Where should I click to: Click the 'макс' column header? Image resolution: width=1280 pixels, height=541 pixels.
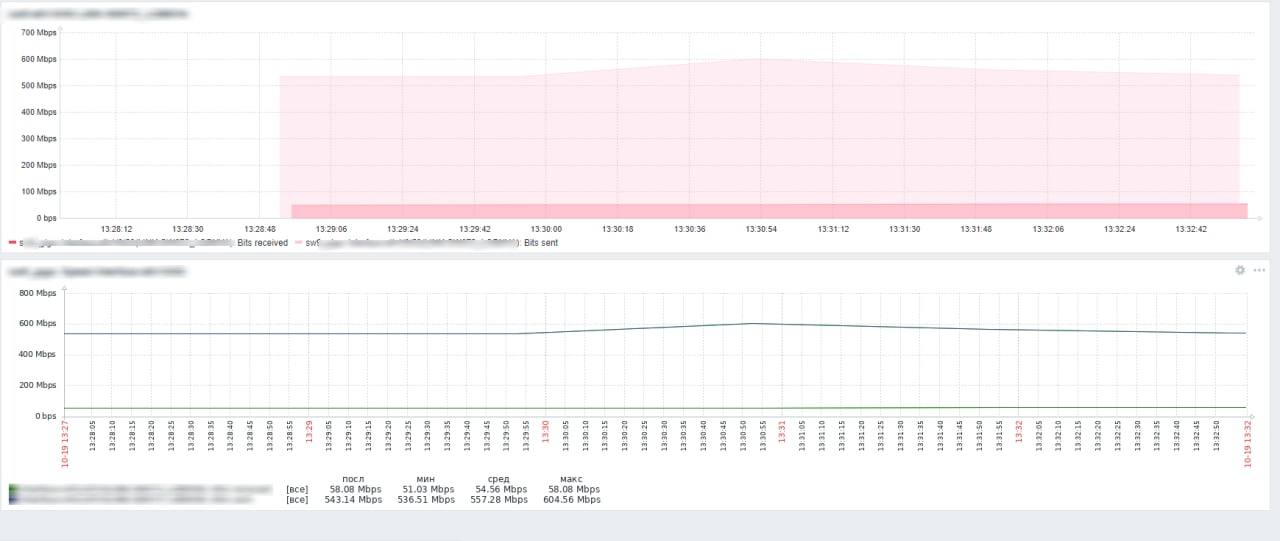point(572,479)
